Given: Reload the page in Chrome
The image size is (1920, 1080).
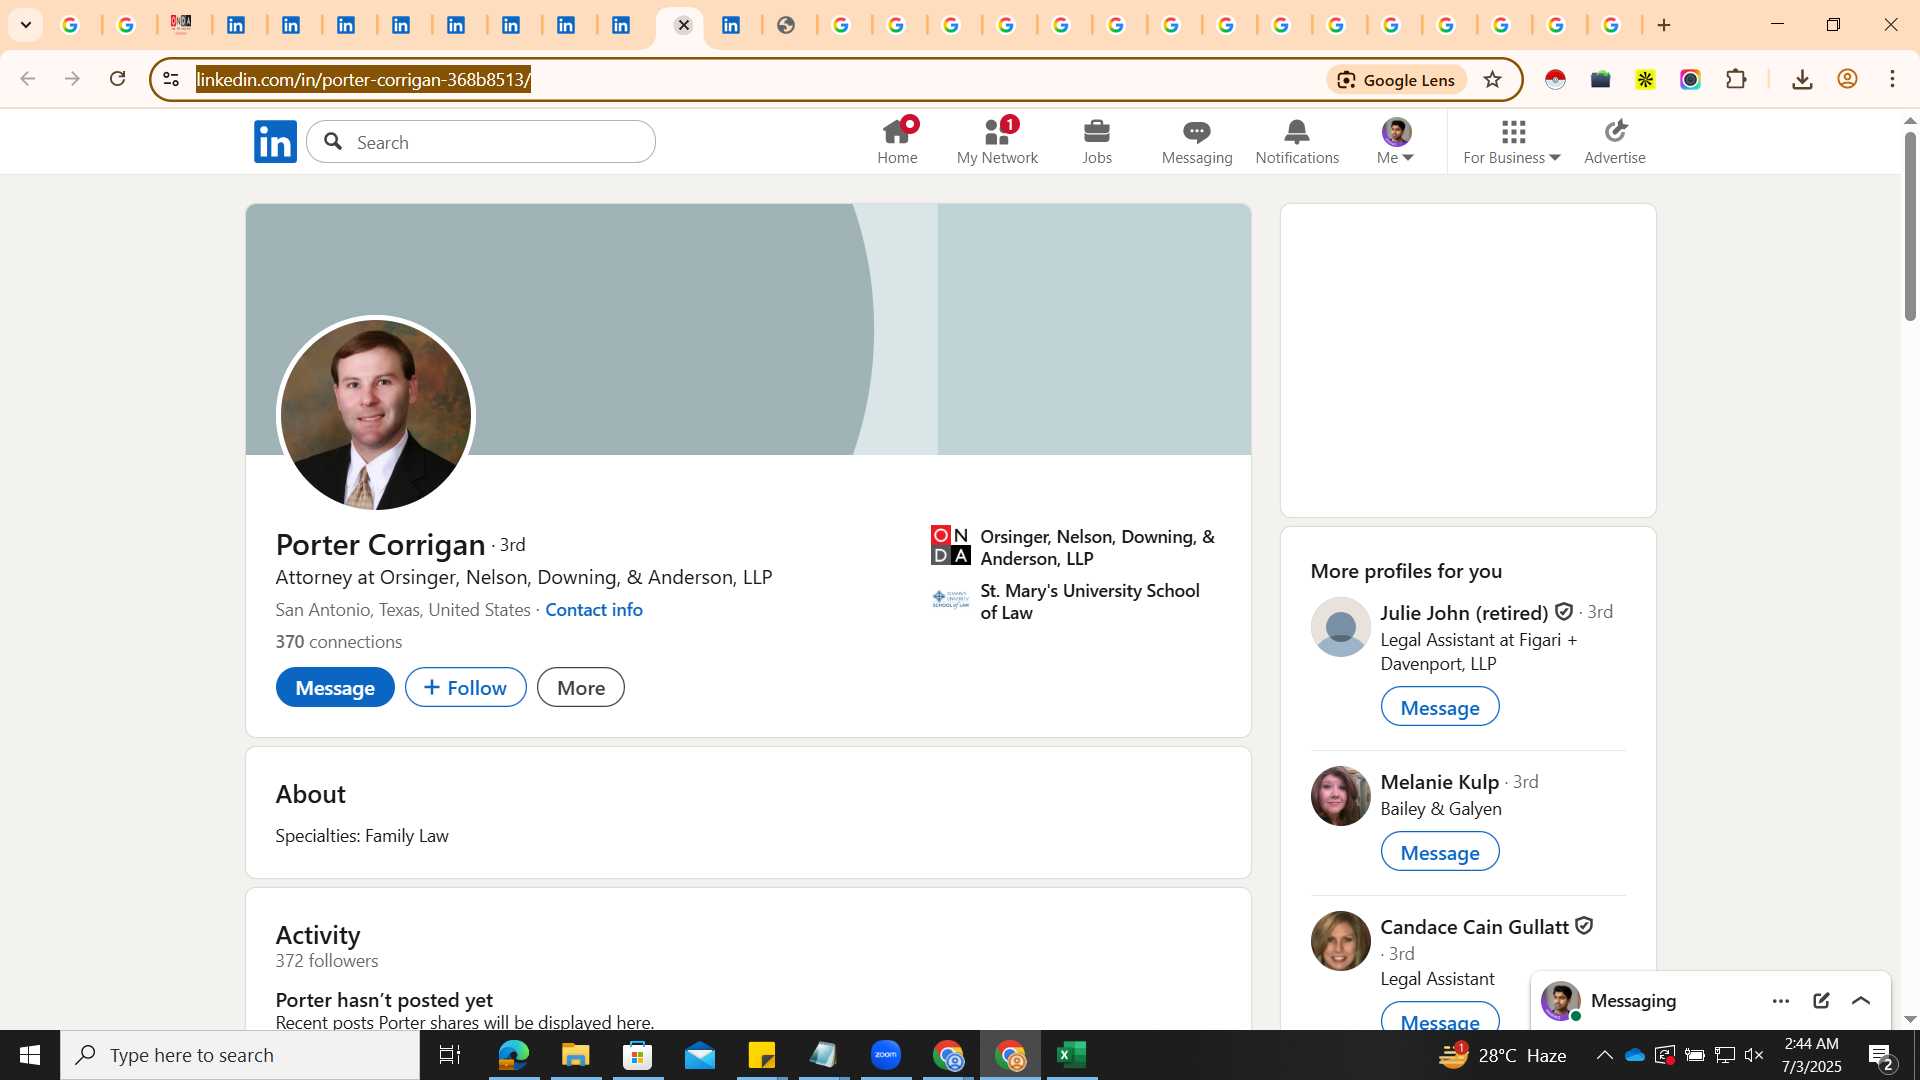Looking at the screenshot, I should pyautogui.click(x=117, y=79).
